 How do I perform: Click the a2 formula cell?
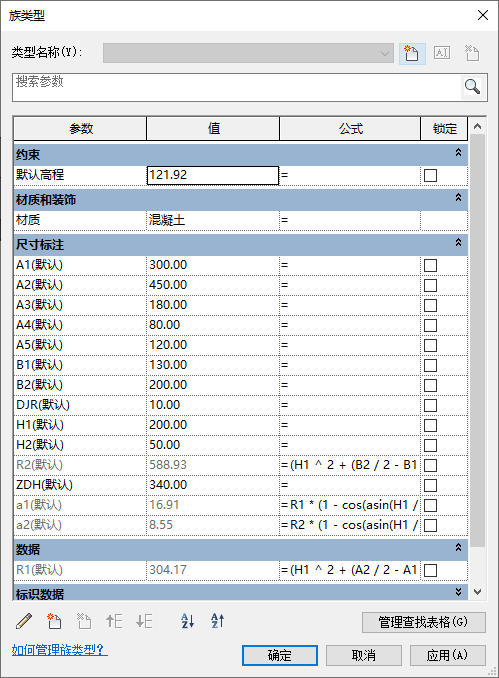click(350, 525)
